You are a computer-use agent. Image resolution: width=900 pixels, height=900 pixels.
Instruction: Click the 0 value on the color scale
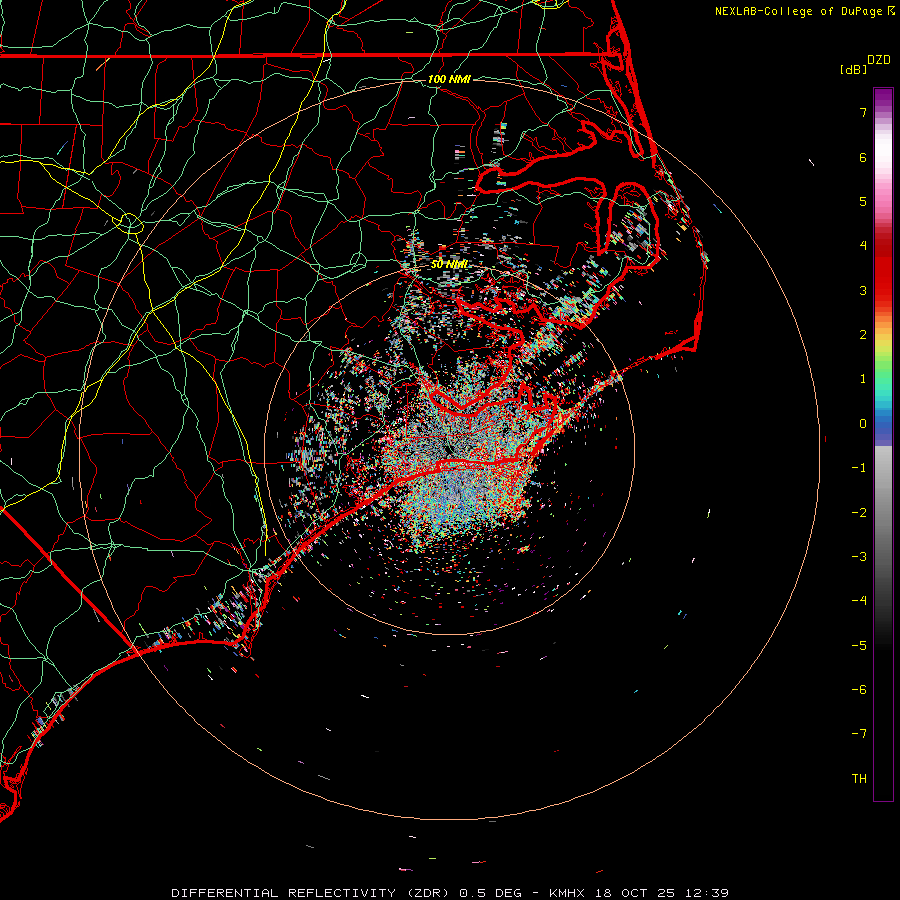click(x=863, y=424)
